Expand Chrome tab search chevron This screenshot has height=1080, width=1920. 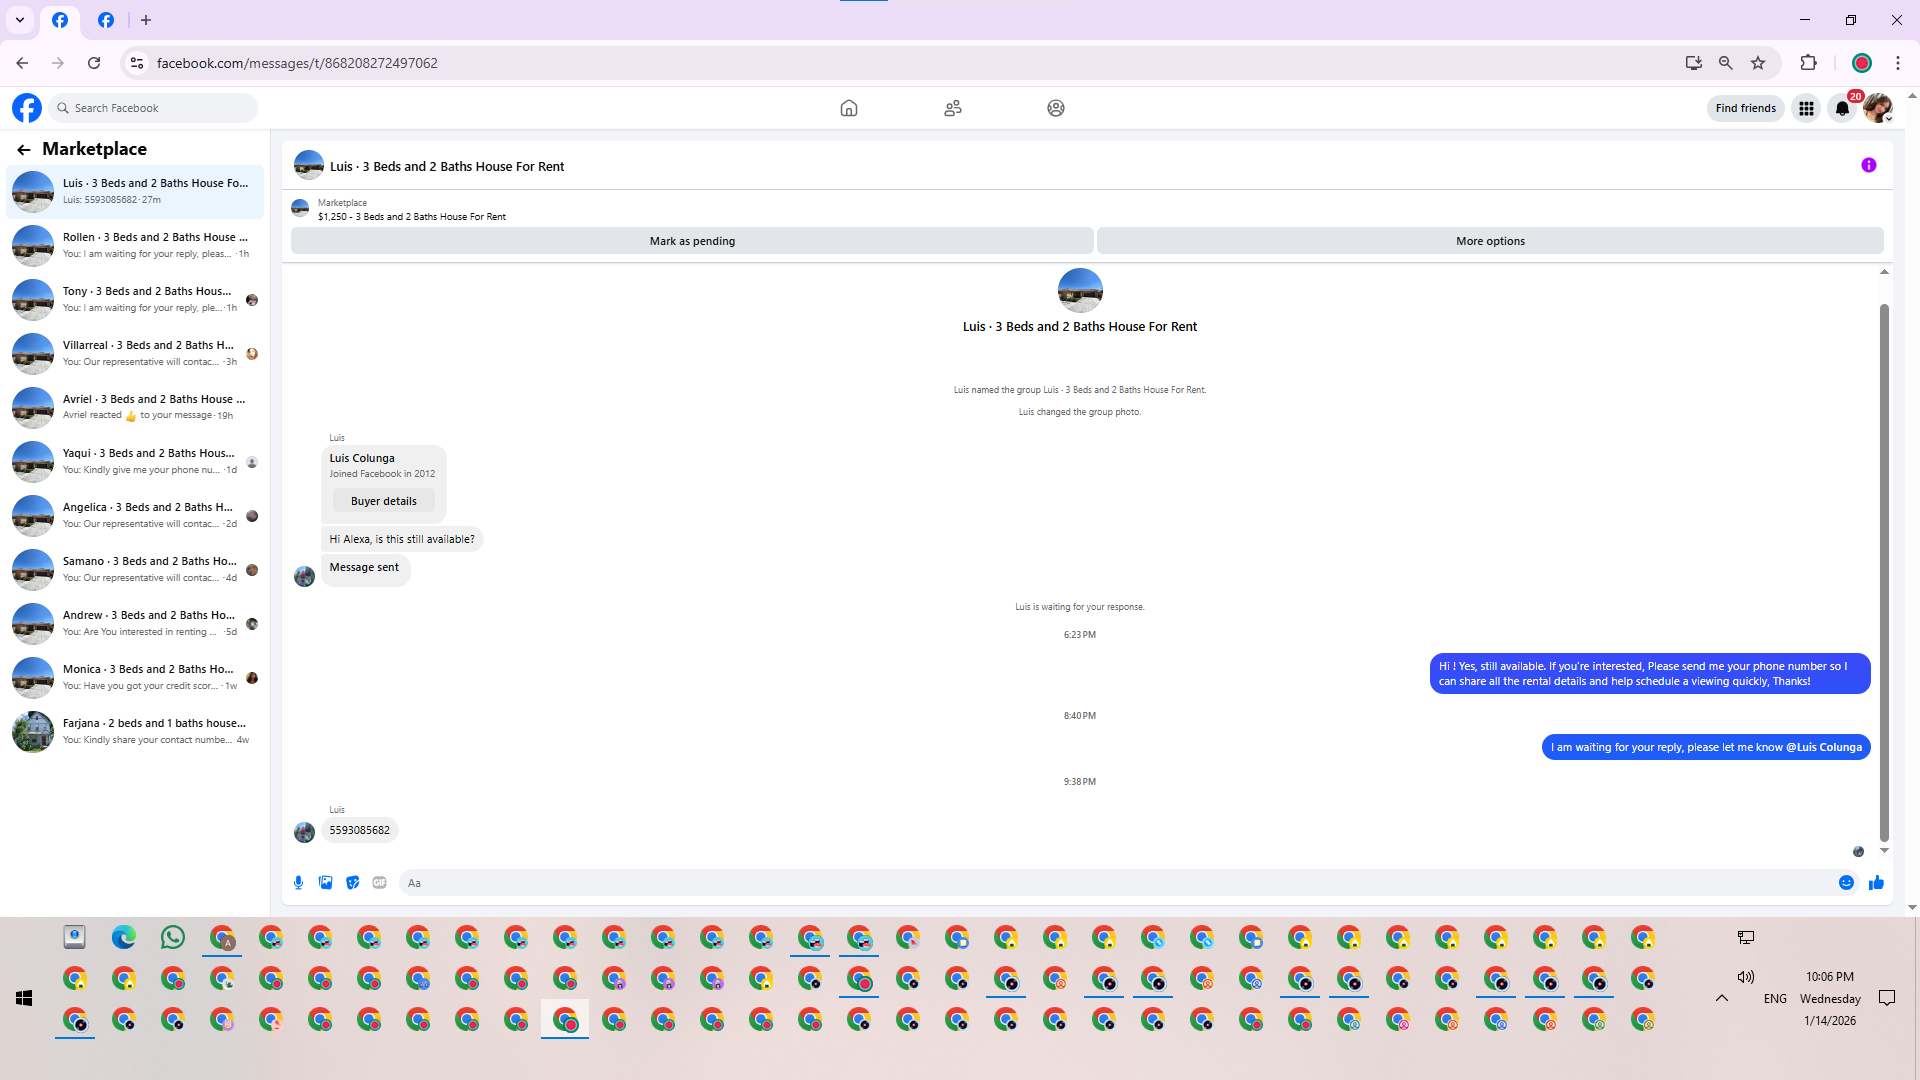pyautogui.click(x=19, y=20)
